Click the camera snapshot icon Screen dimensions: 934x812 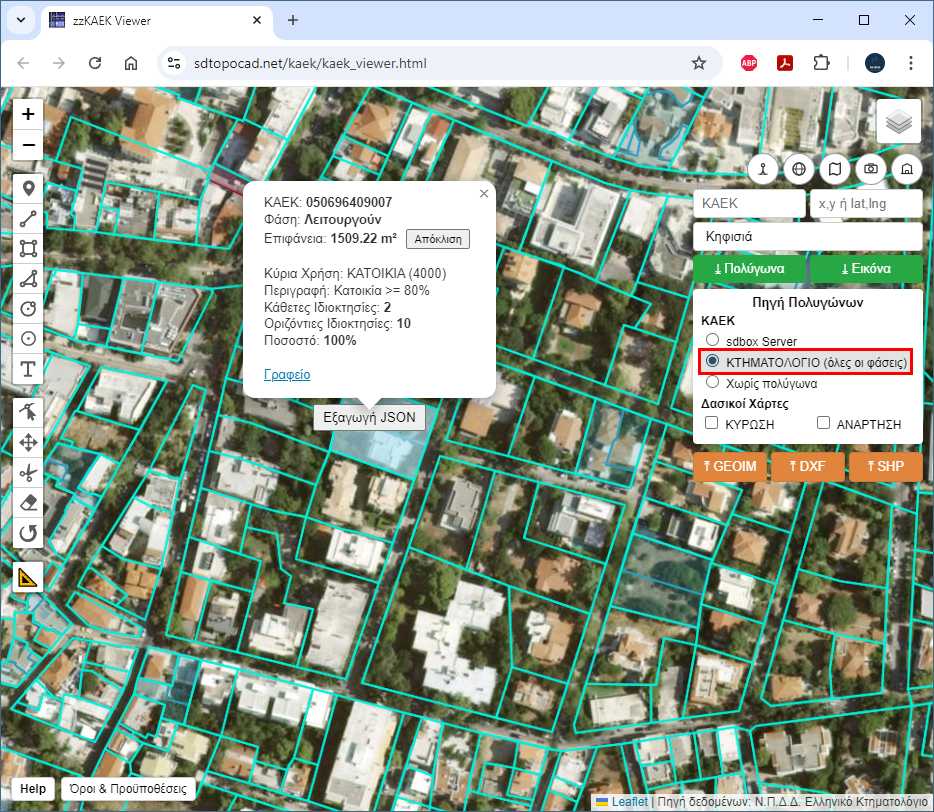pos(871,169)
